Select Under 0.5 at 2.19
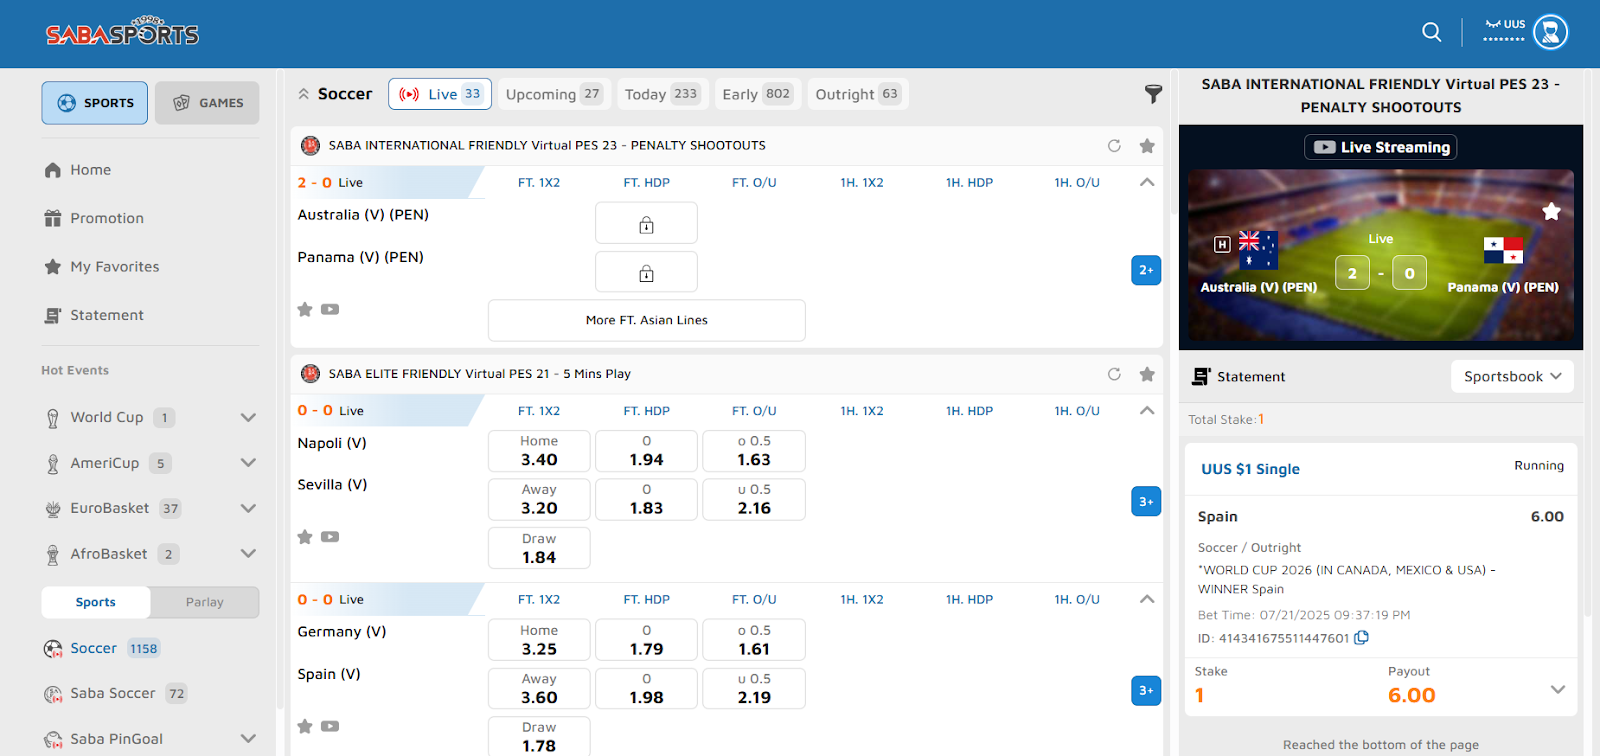Screen dimensions: 1600x756 754,688
